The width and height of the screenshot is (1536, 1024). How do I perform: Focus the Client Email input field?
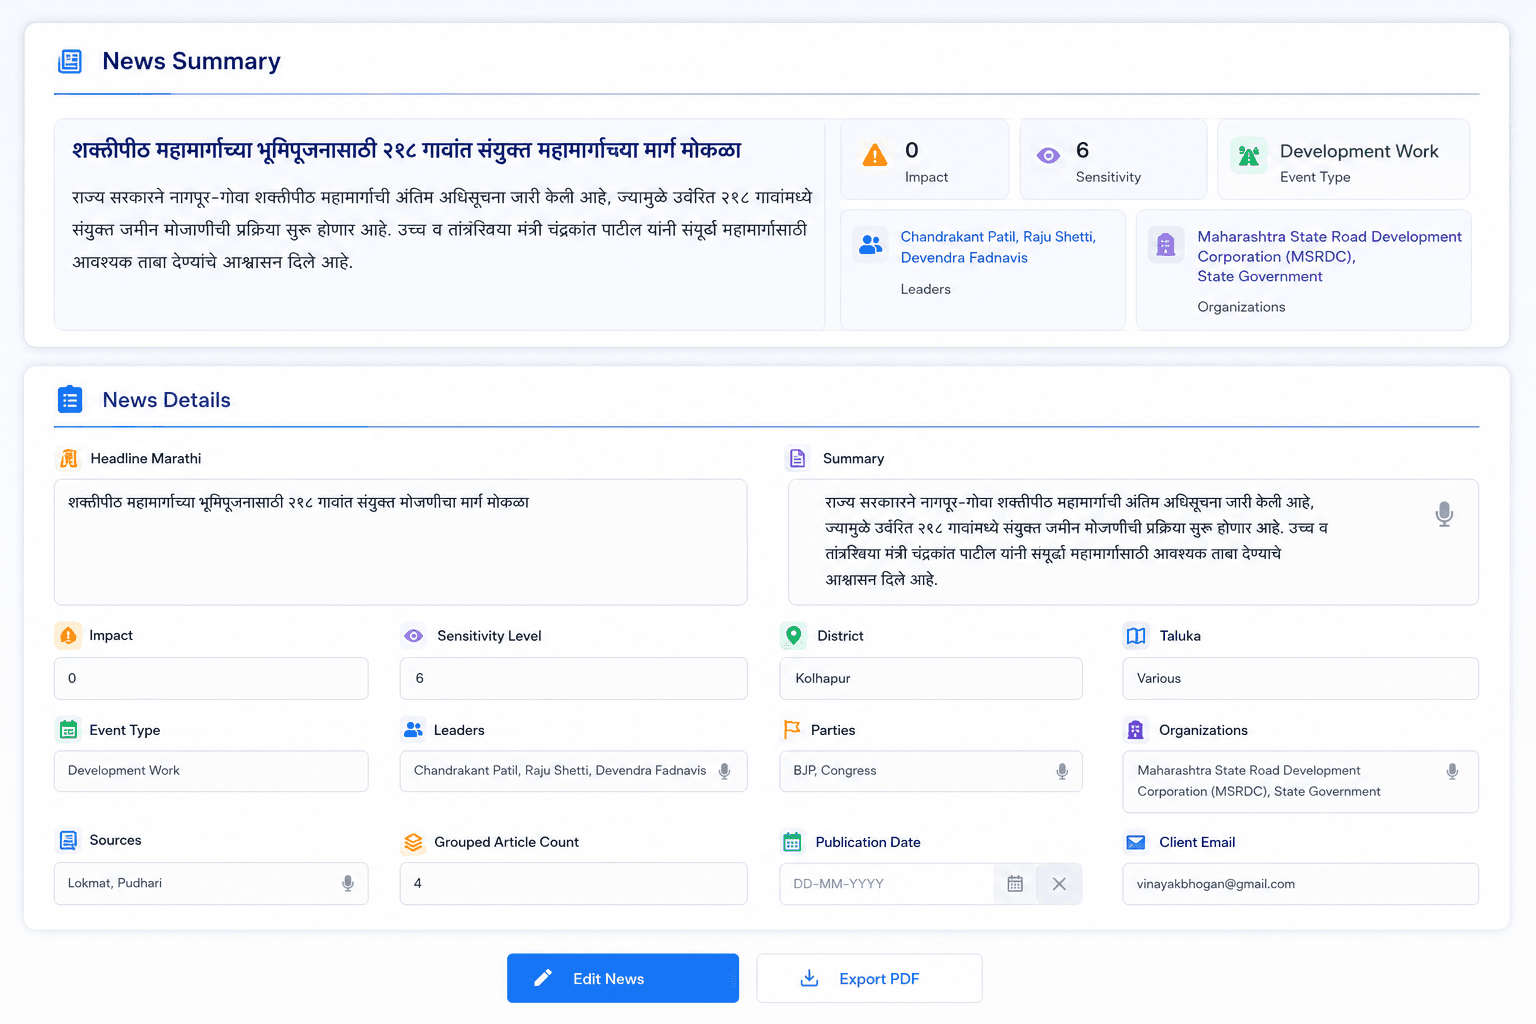[1300, 884]
